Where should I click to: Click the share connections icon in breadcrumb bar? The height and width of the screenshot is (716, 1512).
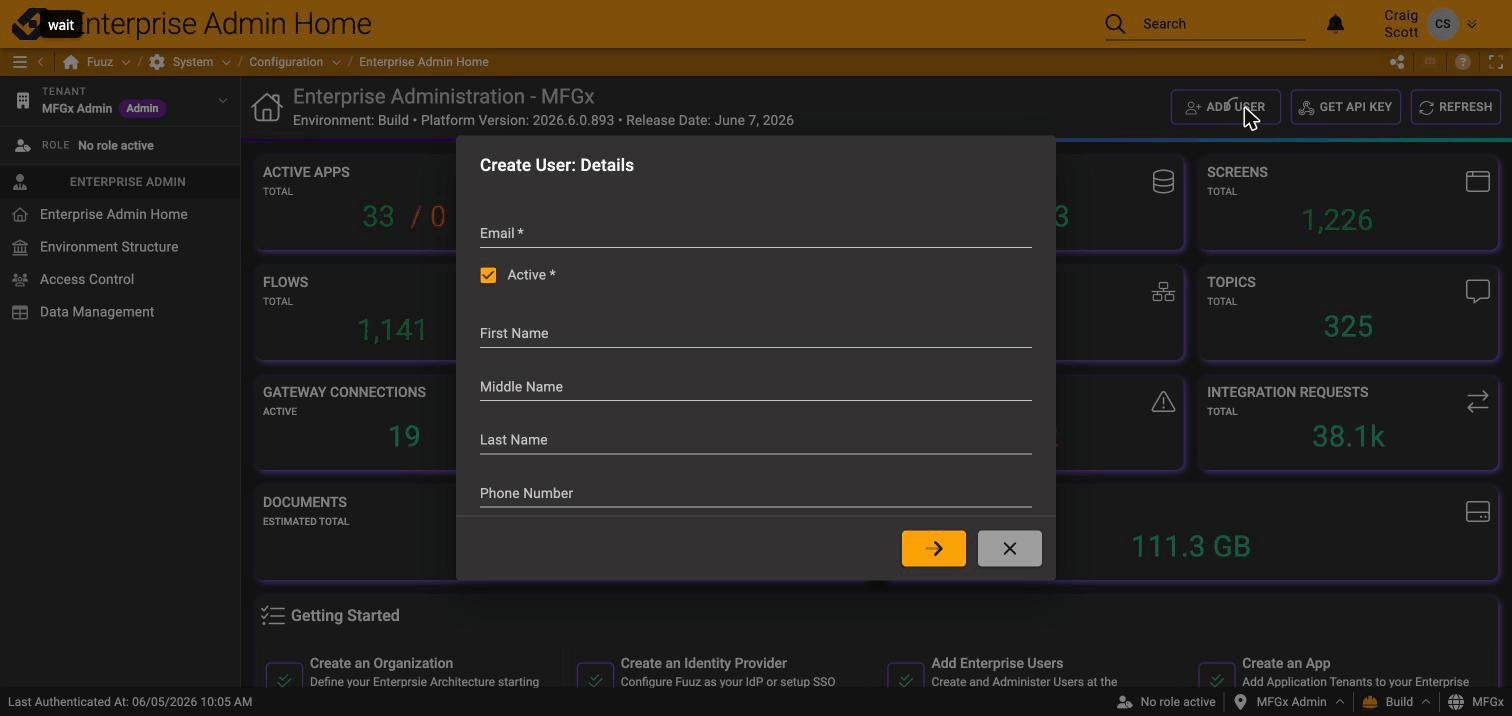point(1397,62)
